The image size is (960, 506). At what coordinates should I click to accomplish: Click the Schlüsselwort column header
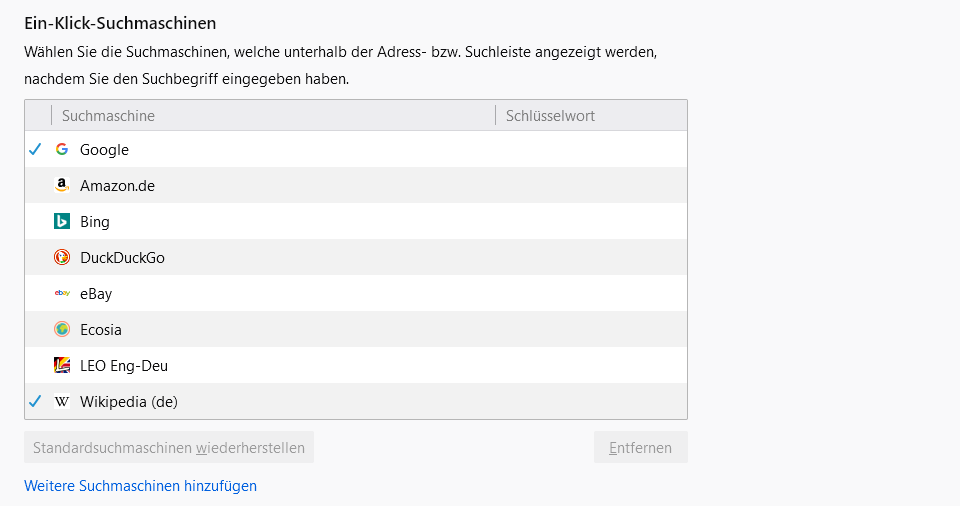click(591, 115)
